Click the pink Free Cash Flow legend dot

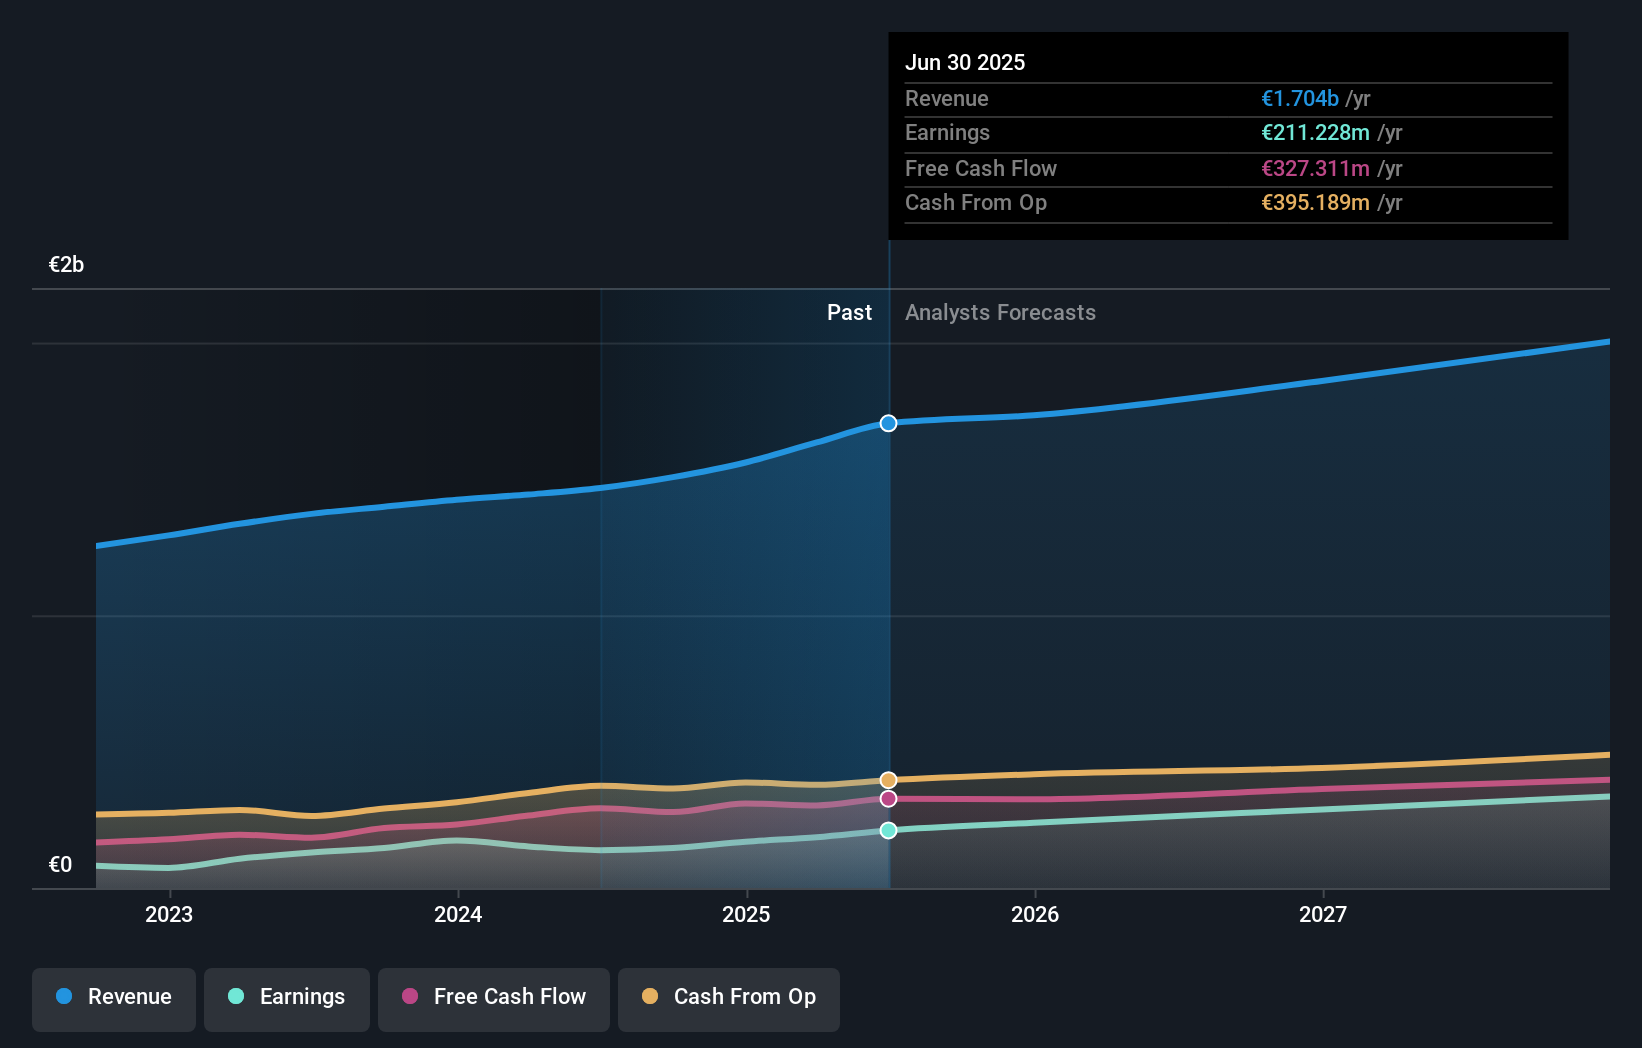coord(410,997)
